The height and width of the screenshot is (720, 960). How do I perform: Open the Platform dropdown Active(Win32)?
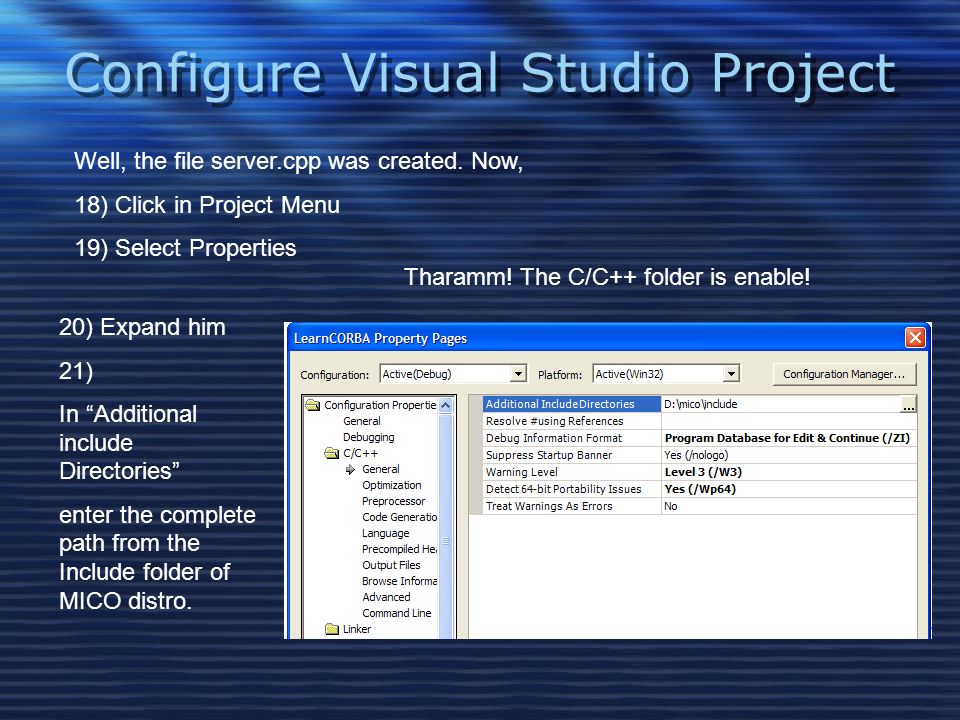coord(731,373)
